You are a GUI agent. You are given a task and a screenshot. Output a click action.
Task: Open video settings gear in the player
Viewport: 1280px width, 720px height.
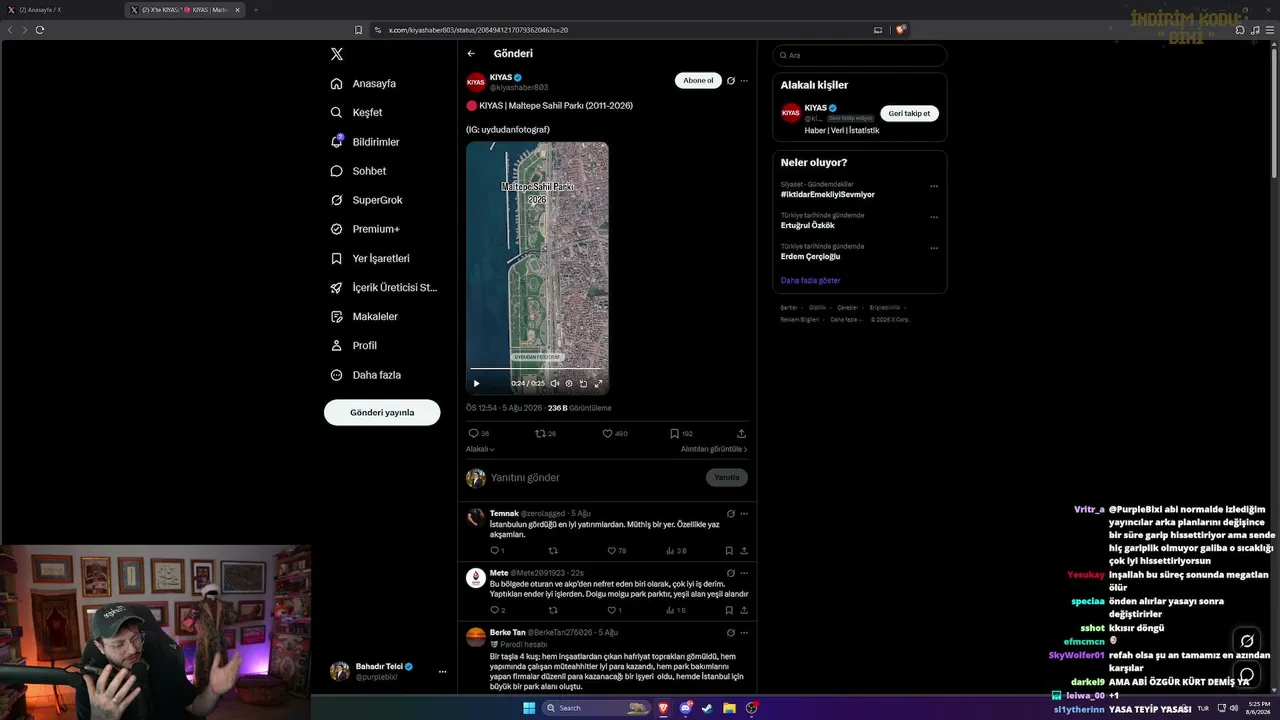click(x=569, y=383)
